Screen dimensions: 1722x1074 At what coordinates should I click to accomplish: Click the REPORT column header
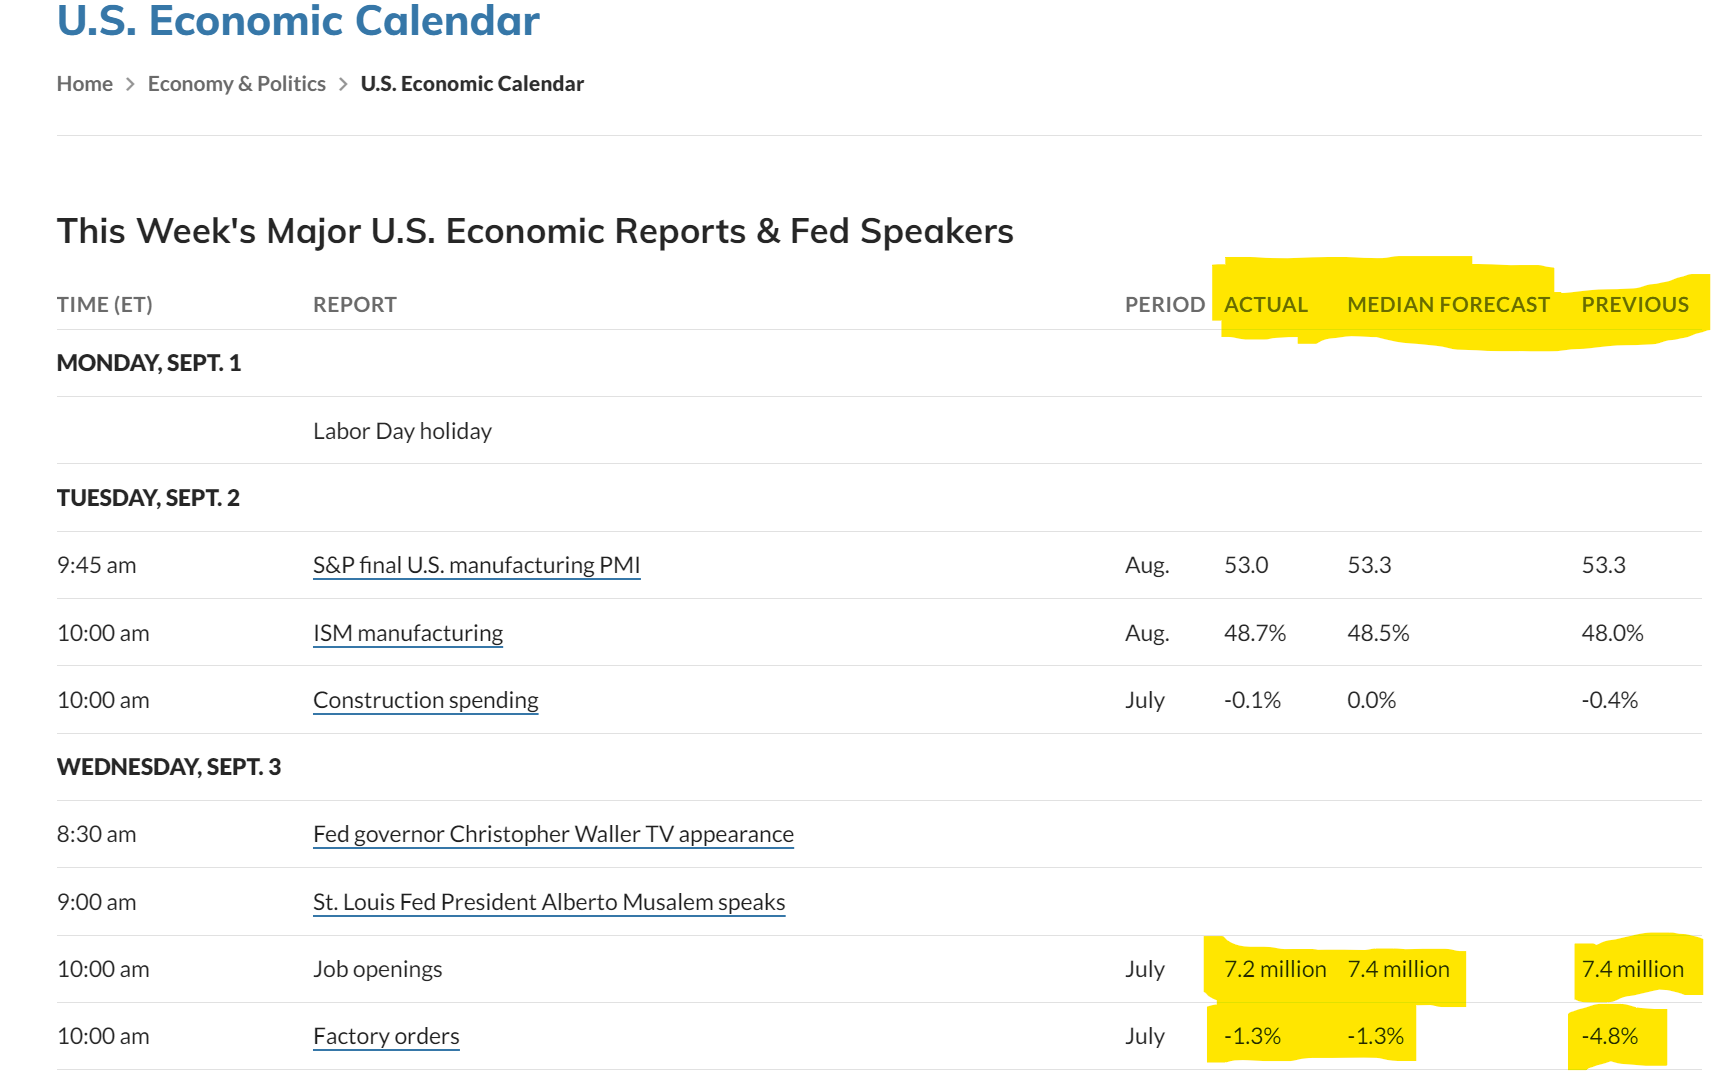355,305
